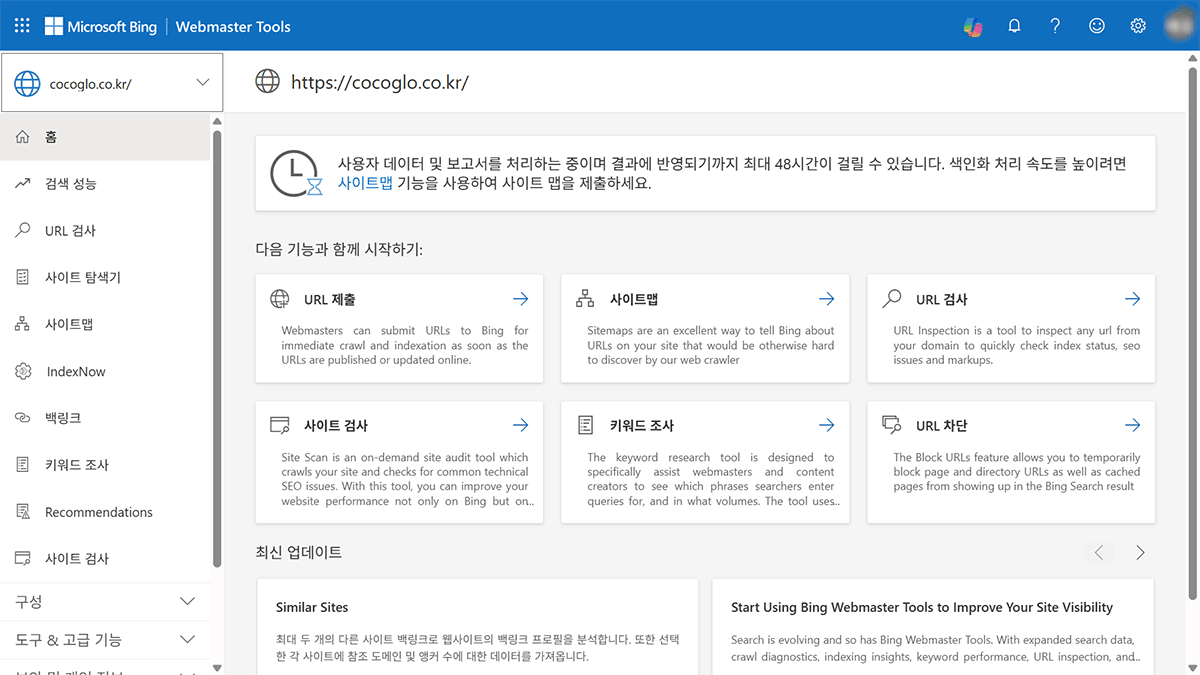The image size is (1200, 675).
Task: Open the Similar Sites update card
Action: 477,626
